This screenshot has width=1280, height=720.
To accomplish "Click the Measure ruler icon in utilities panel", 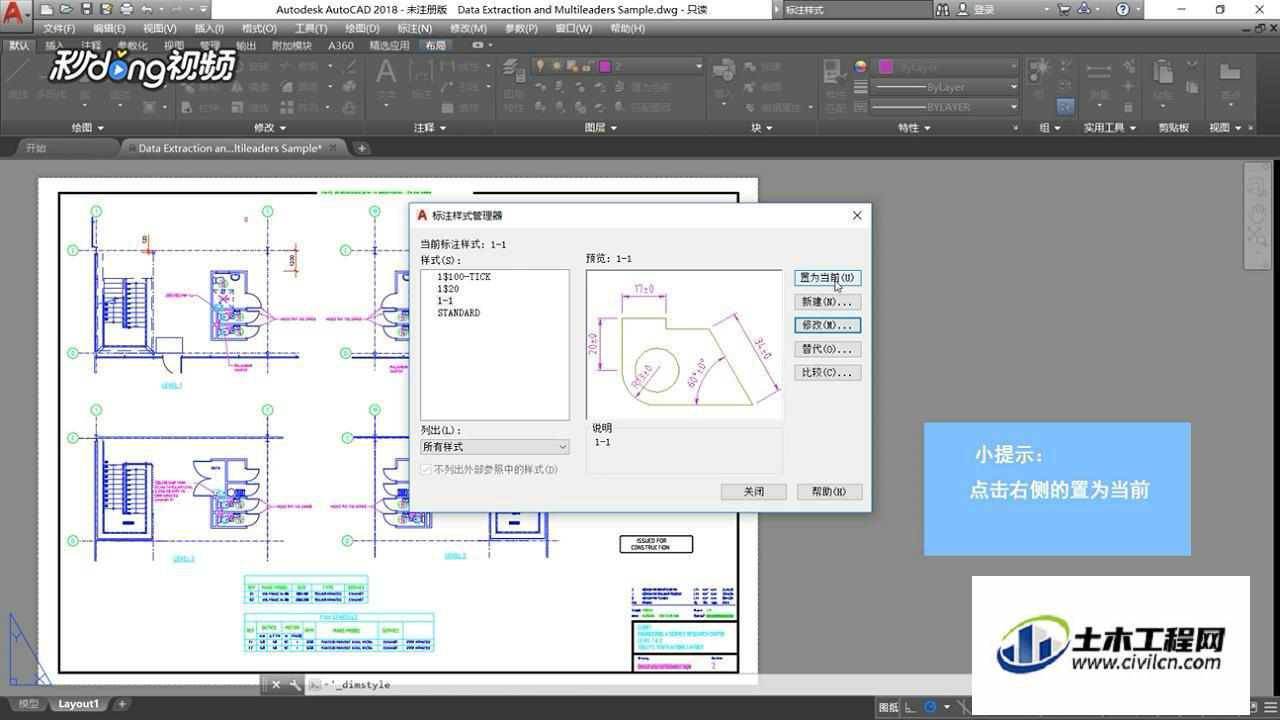I will [1098, 72].
